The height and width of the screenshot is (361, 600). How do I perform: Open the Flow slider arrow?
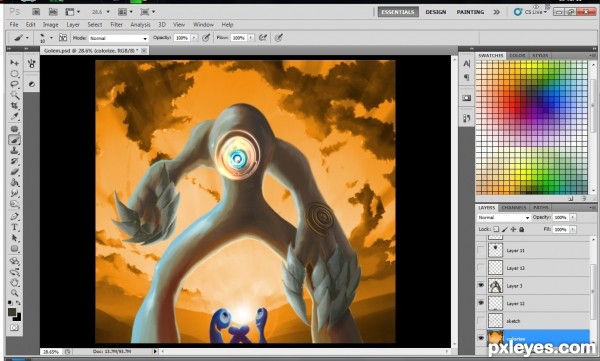251,38
